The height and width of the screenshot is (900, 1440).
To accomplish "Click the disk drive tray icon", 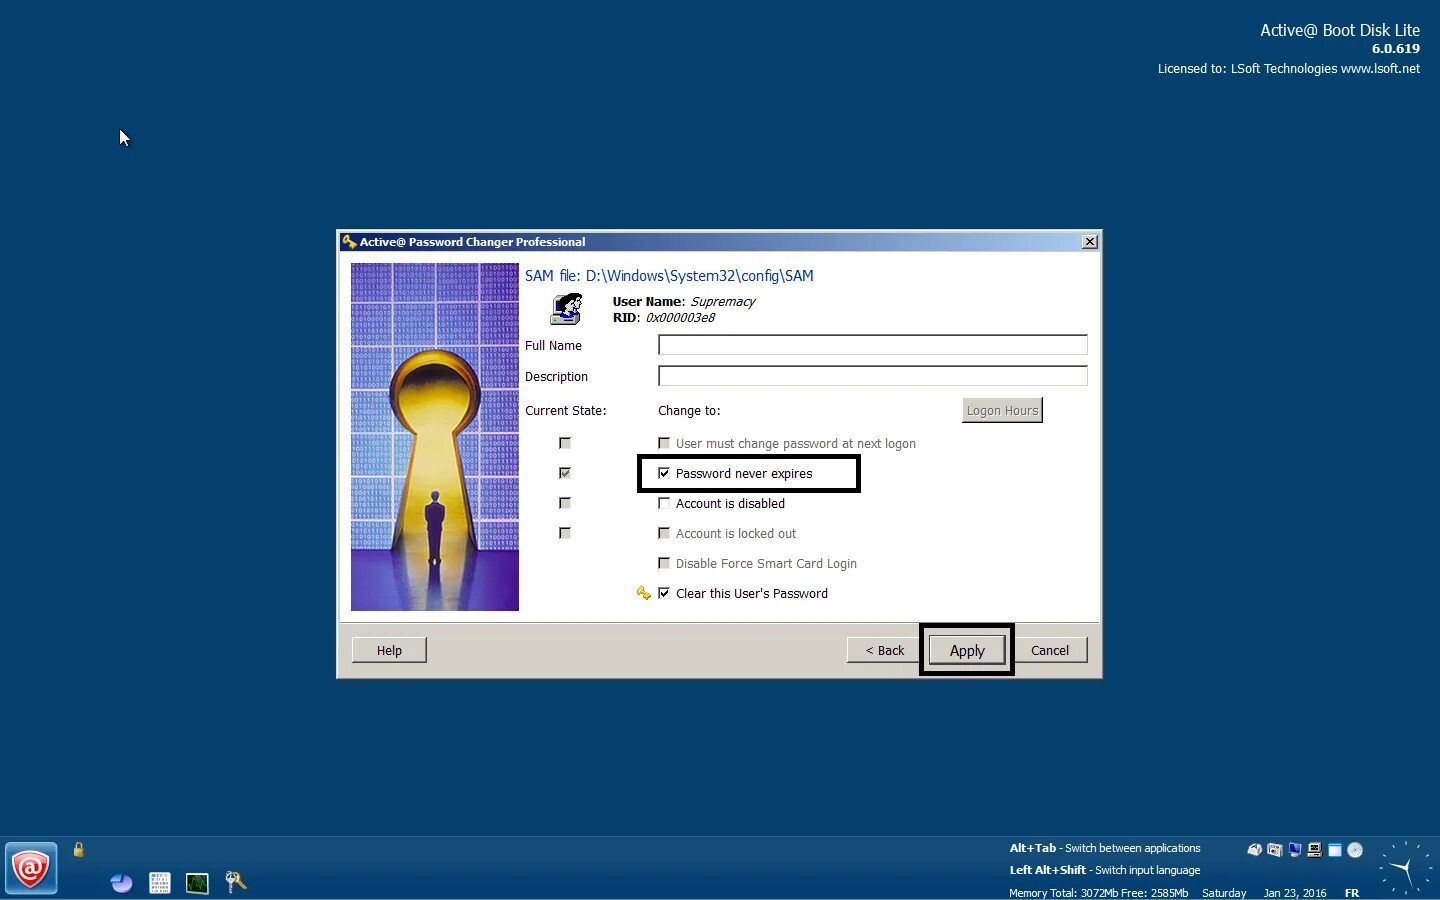I will click(1254, 850).
